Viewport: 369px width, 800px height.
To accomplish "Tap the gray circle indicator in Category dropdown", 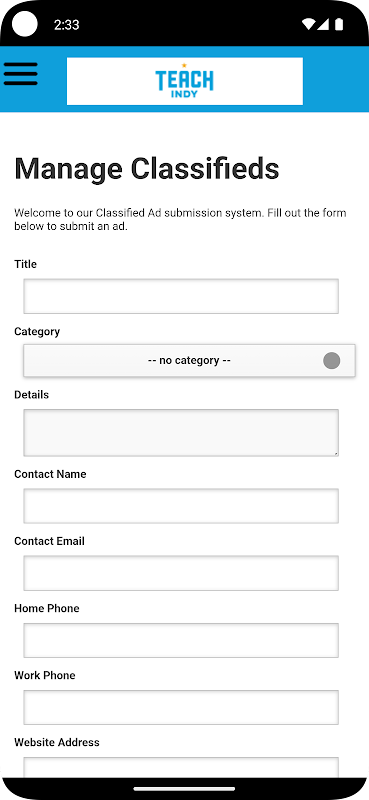I will pos(332,360).
